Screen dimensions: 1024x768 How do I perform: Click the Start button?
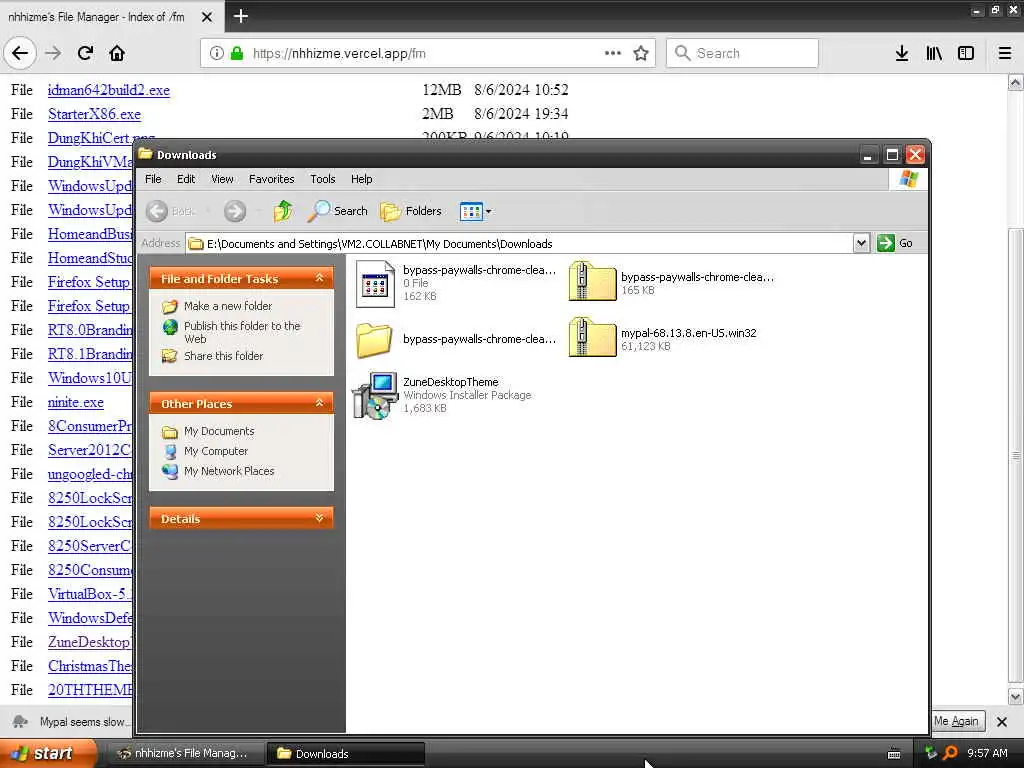tap(48, 753)
